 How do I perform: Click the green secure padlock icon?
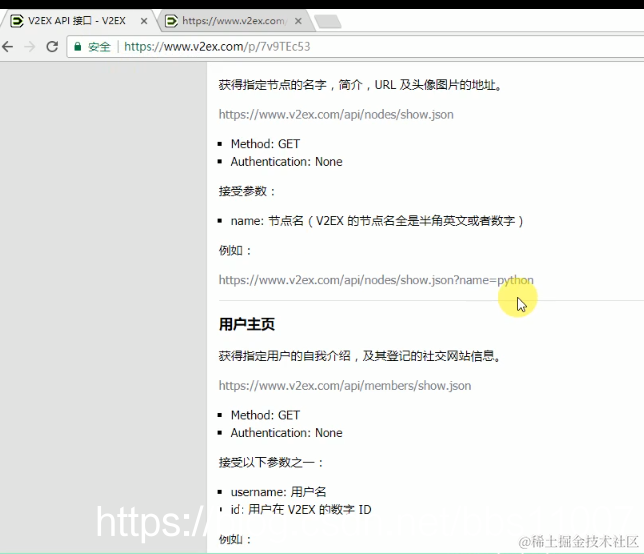pos(77,46)
